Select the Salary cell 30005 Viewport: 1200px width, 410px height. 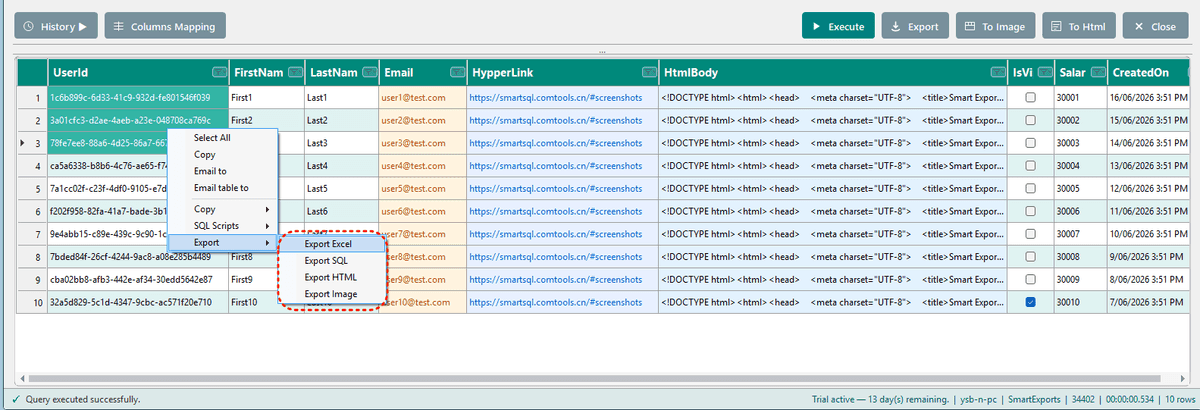click(1079, 188)
